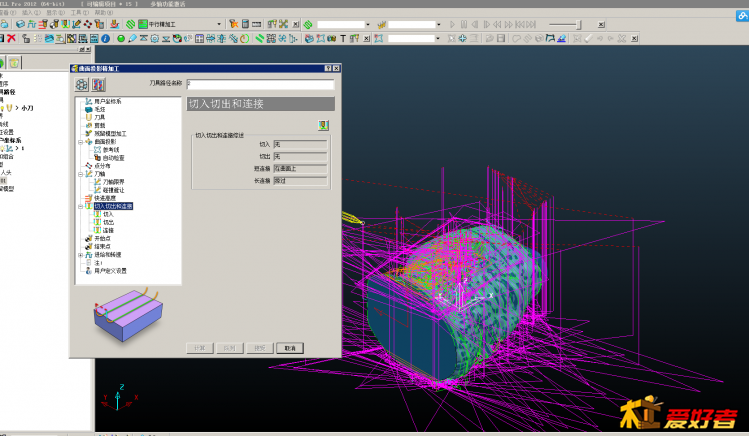Click the green circular arrow icon
749x436 pixels.
(x=245, y=38)
